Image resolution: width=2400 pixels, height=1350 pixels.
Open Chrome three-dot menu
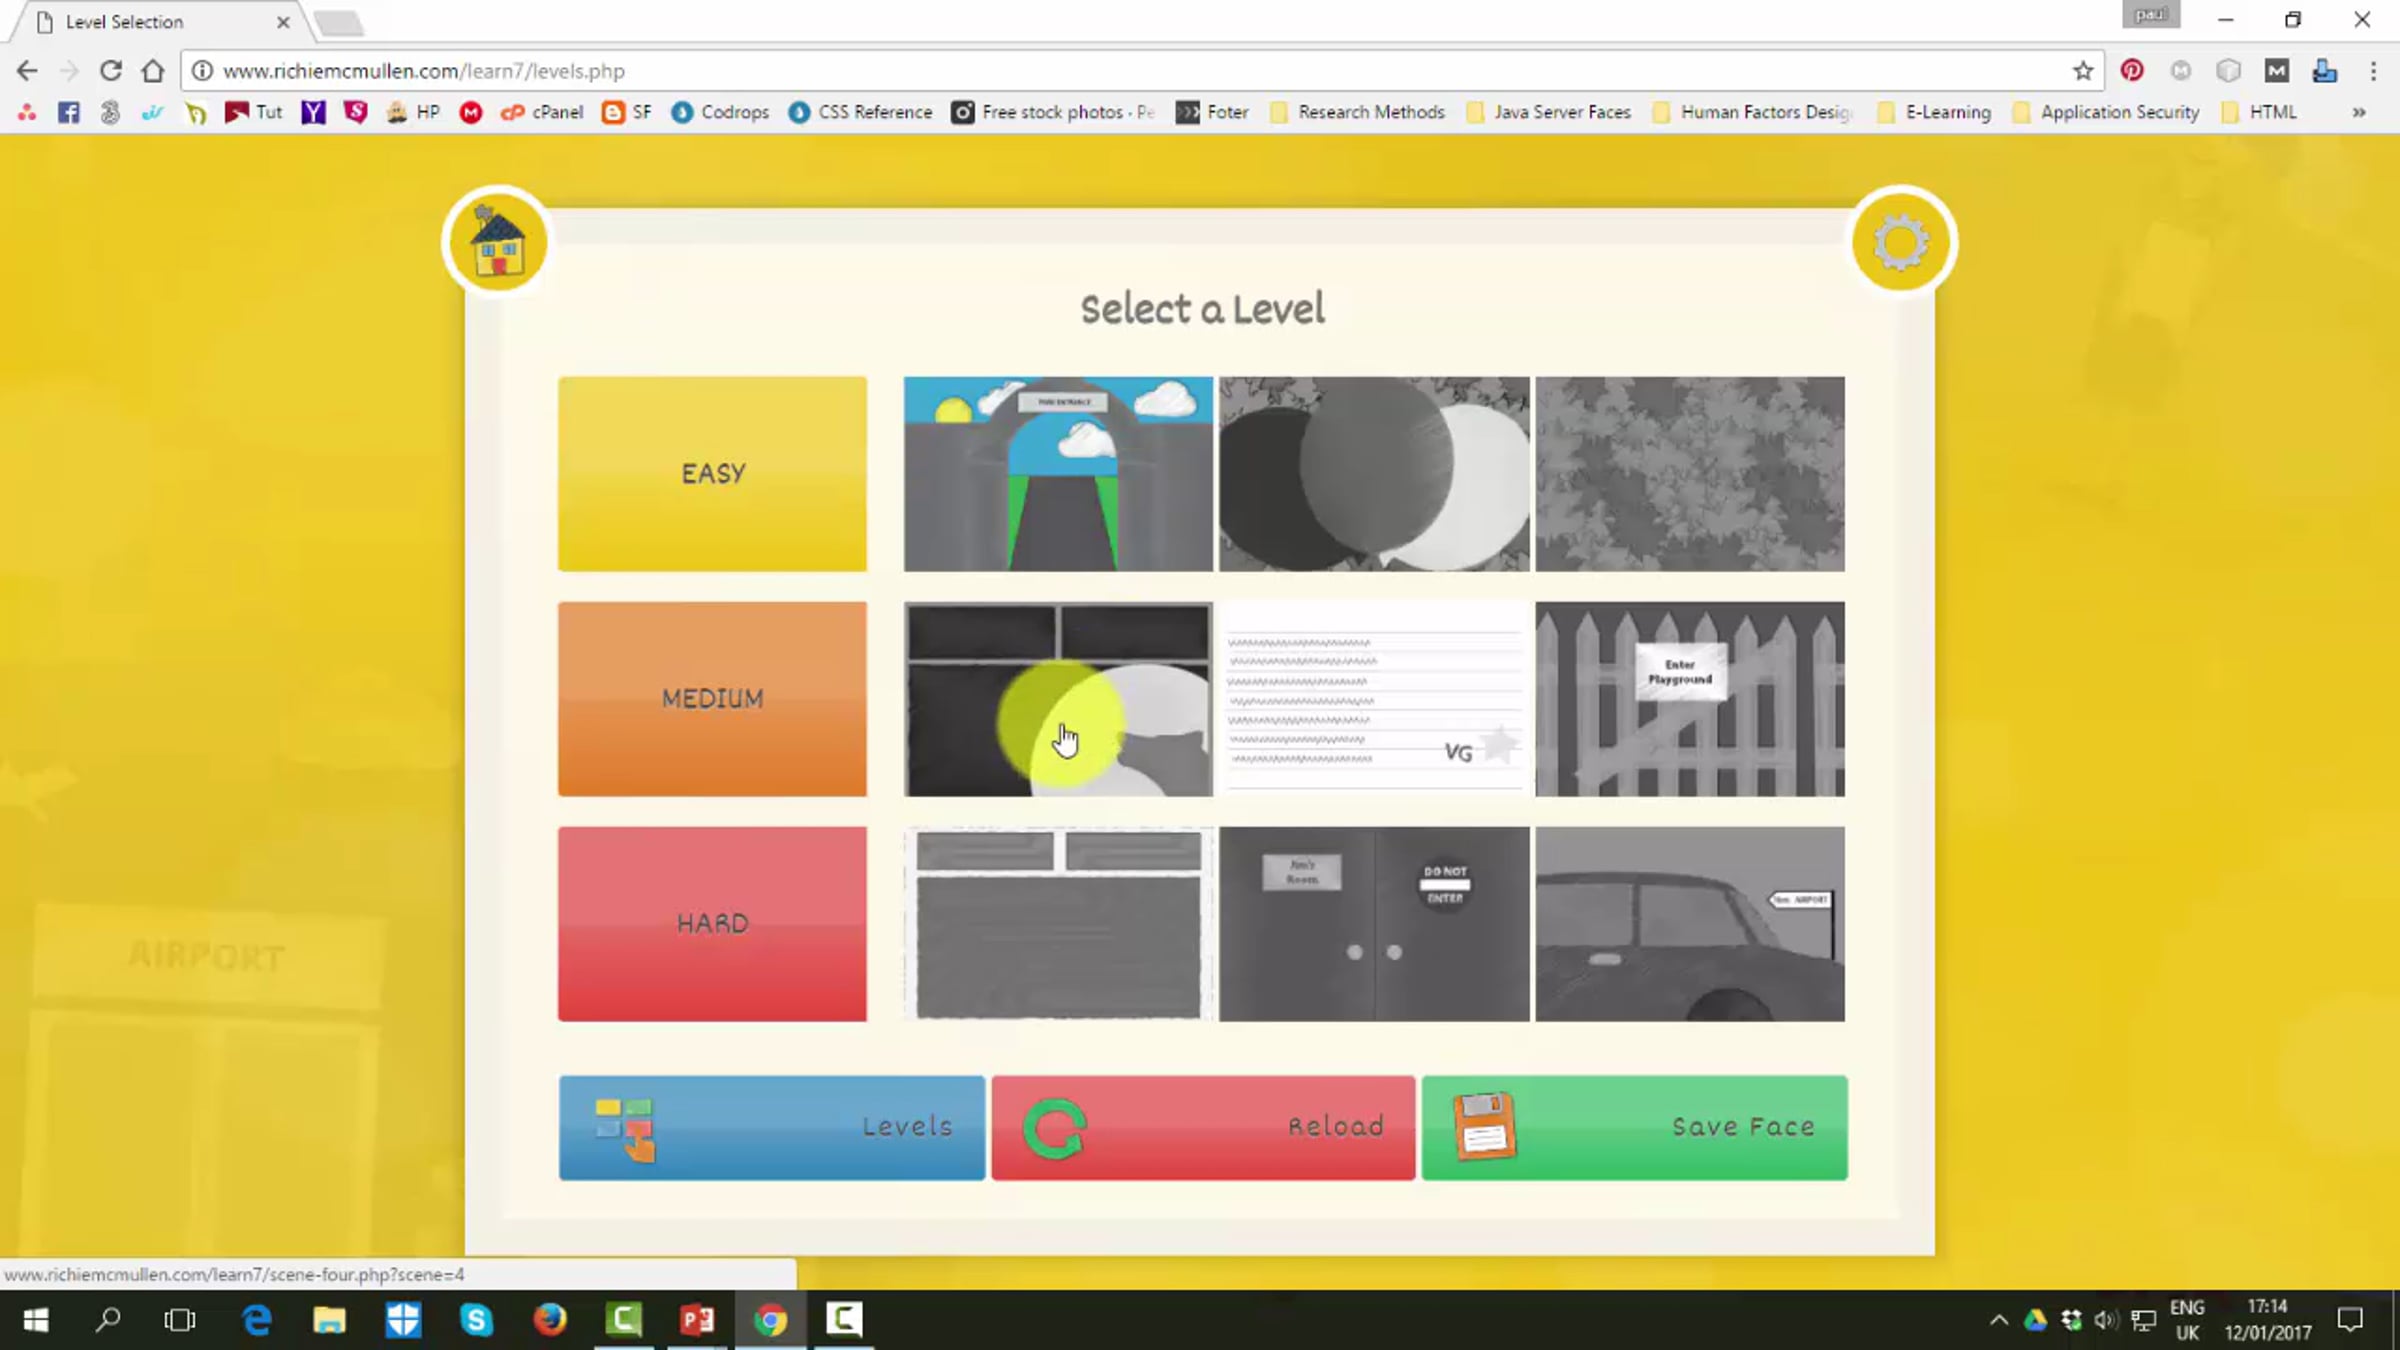click(2373, 71)
